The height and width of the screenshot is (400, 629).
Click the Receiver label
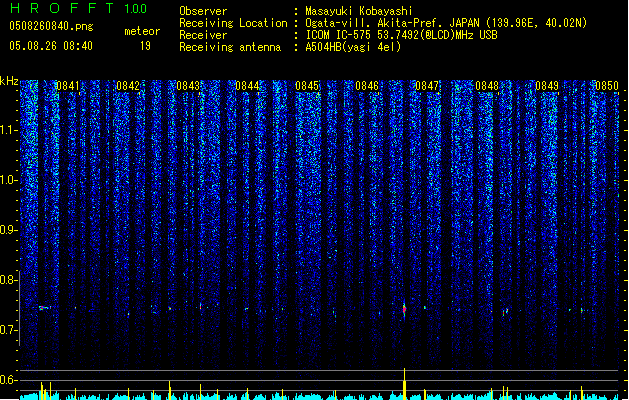point(203,35)
